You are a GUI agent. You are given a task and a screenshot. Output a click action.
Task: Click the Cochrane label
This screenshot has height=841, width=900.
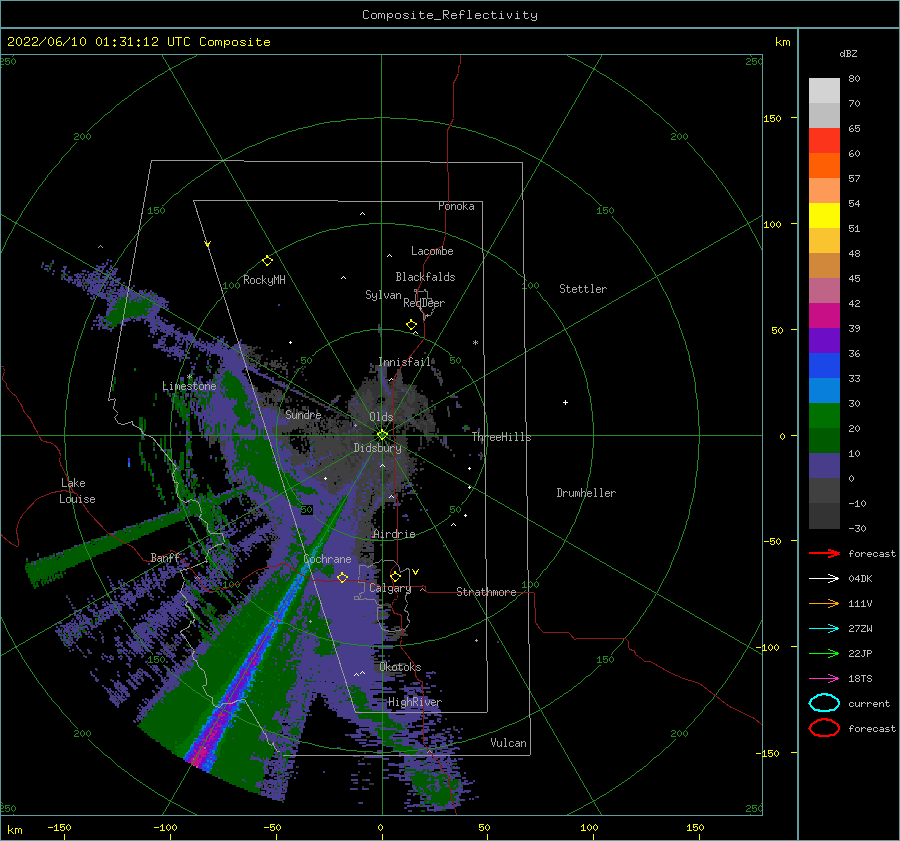tap(327, 559)
